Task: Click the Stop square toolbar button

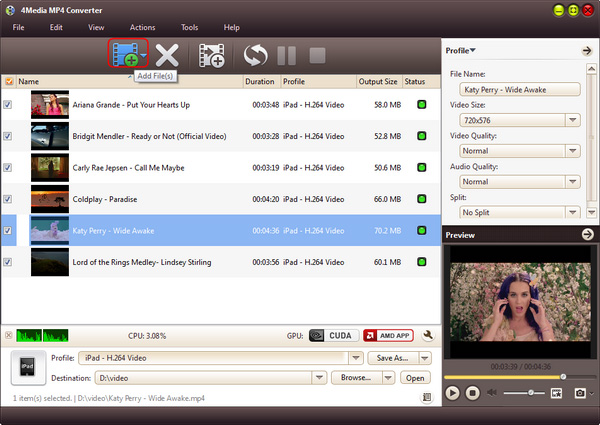Action: (317, 55)
